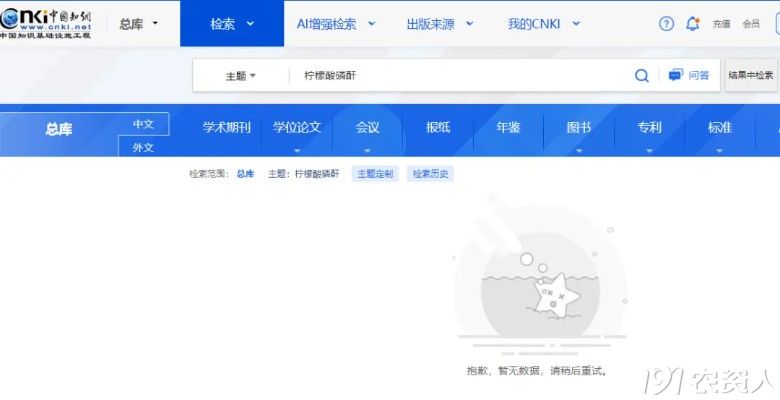Viewport: 780px width, 400px height.
Task: Open the 学术期刊 tab
Action: click(226, 127)
